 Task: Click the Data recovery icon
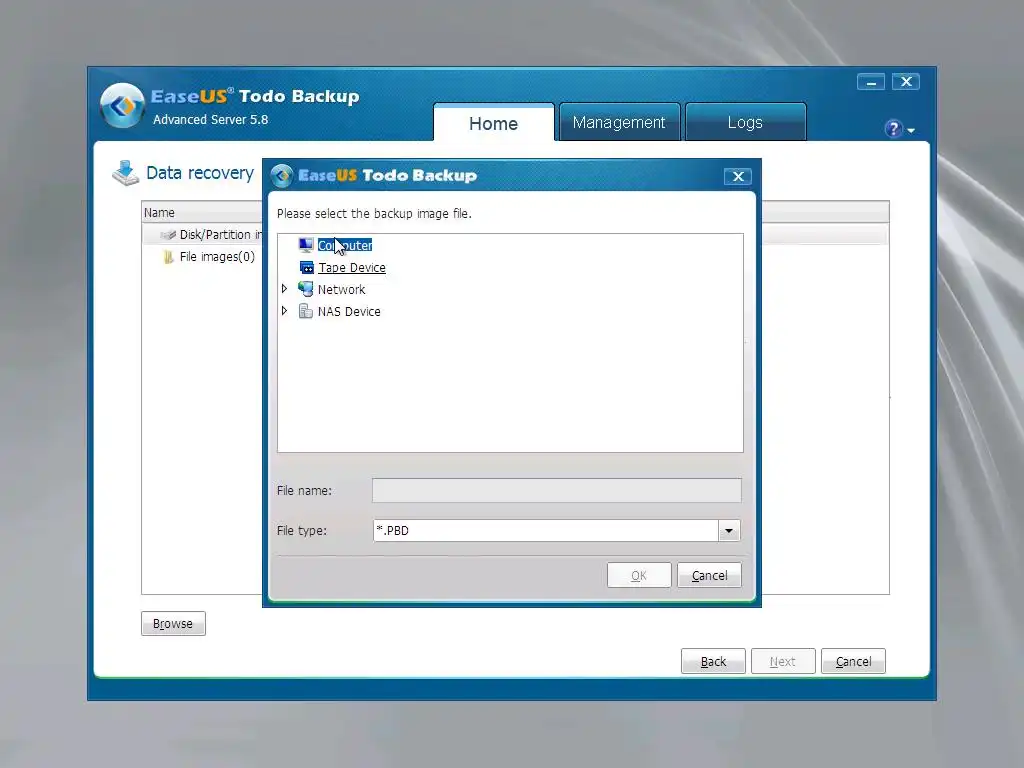[125, 173]
